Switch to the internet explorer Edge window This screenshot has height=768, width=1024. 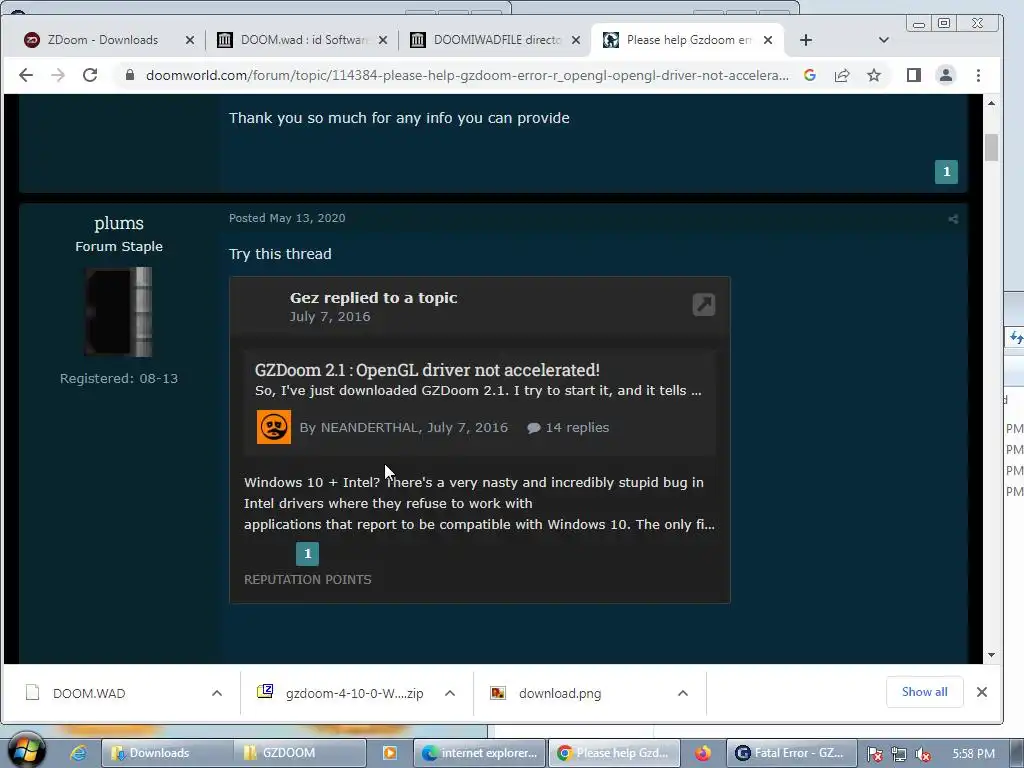[480, 753]
